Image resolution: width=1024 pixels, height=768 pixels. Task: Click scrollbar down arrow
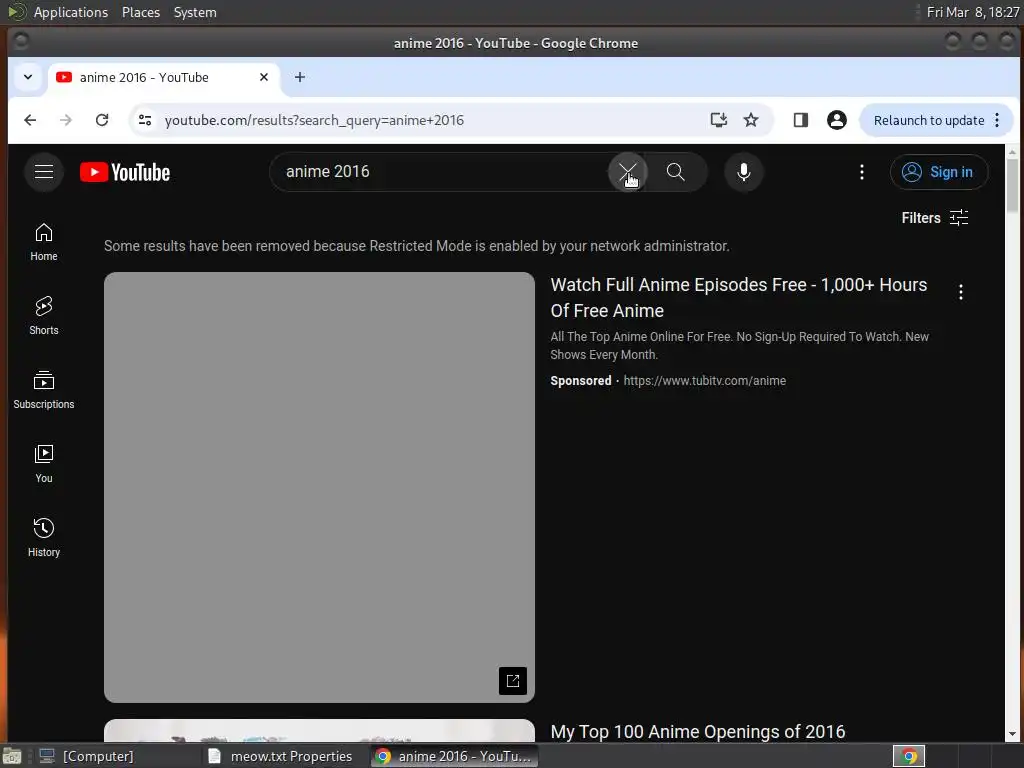tap(1012, 733)
